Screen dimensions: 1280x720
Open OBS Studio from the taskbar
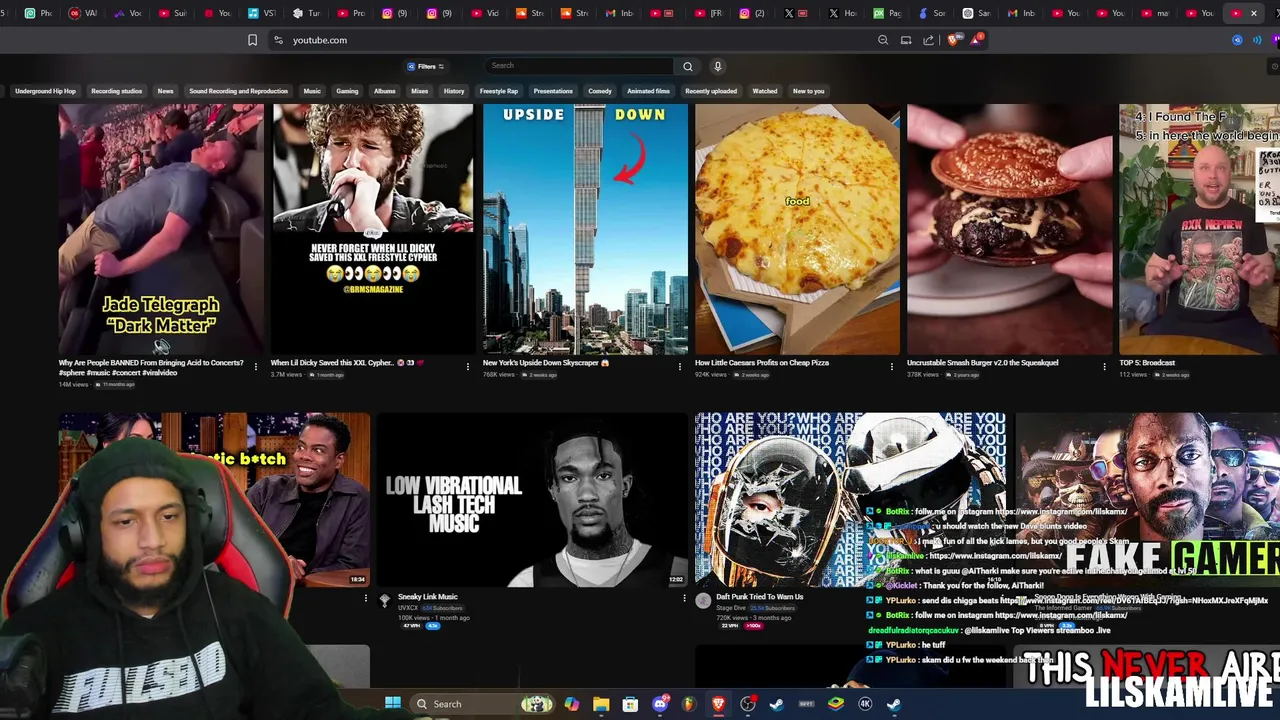pyautogui.click(x=747, y=704)
